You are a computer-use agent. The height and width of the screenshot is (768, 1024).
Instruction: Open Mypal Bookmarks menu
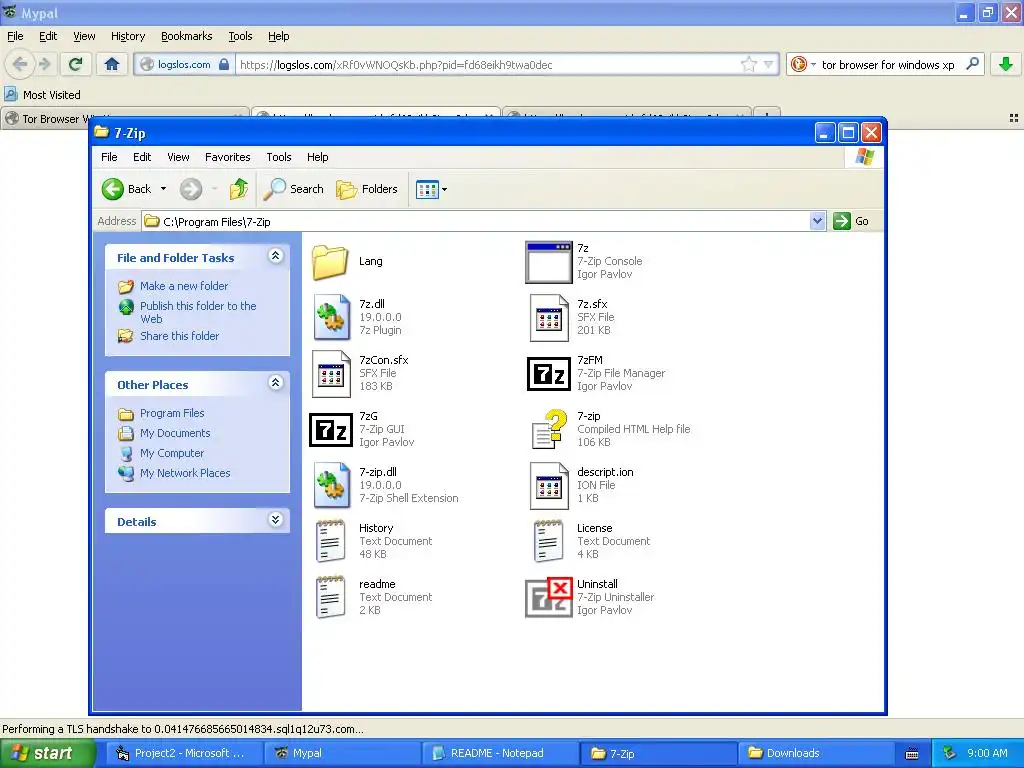pyautogui.click(x=186, y=36)
